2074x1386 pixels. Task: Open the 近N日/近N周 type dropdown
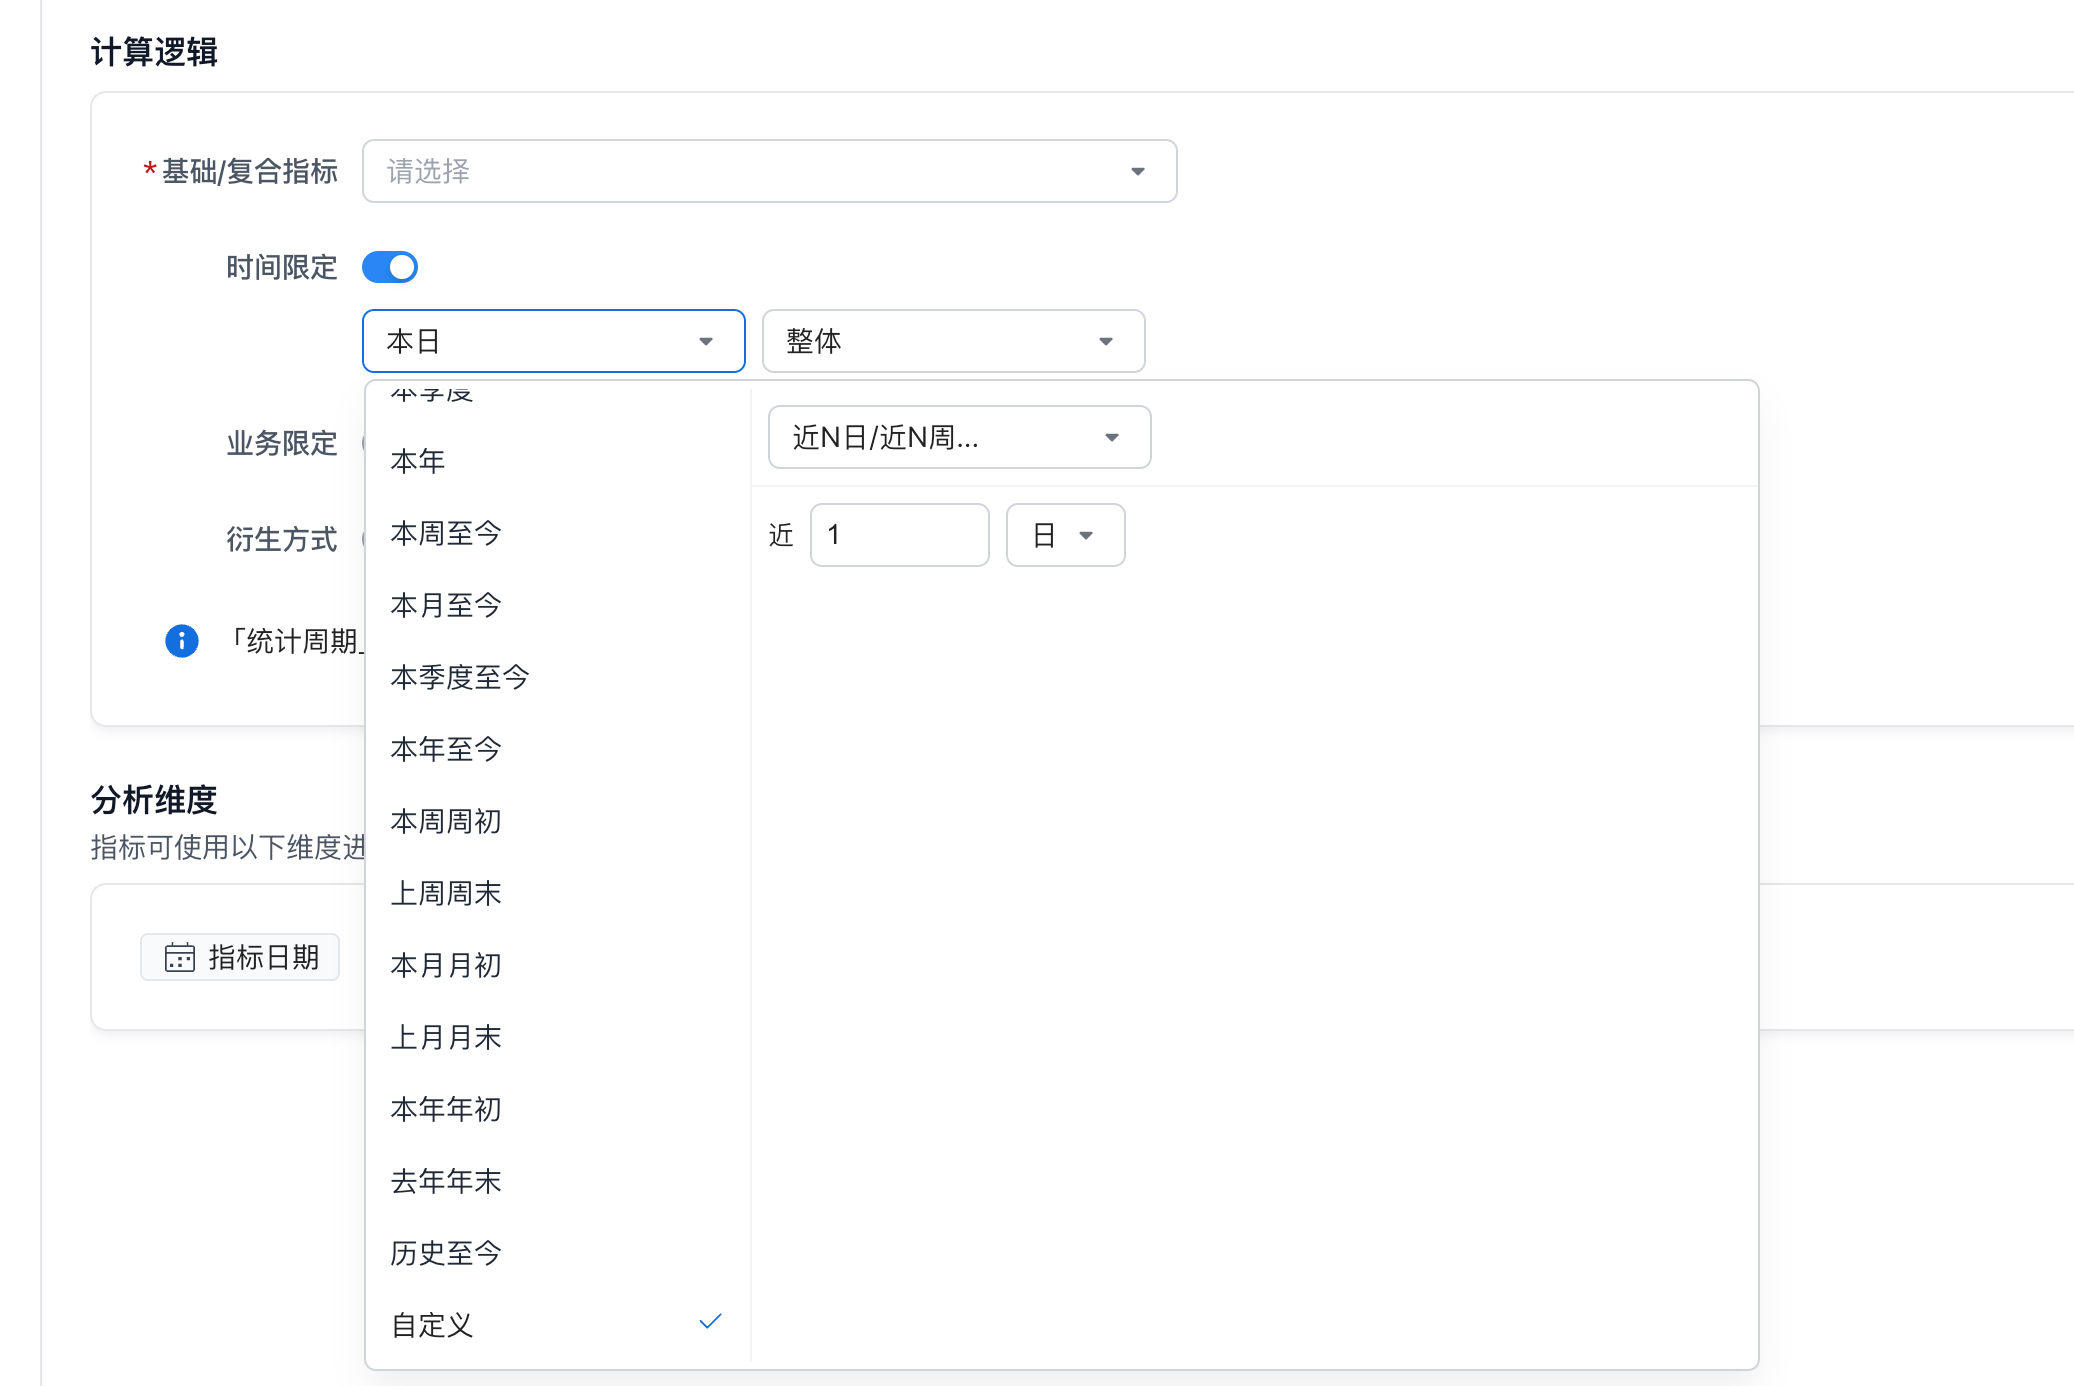[x=959, y=437]
